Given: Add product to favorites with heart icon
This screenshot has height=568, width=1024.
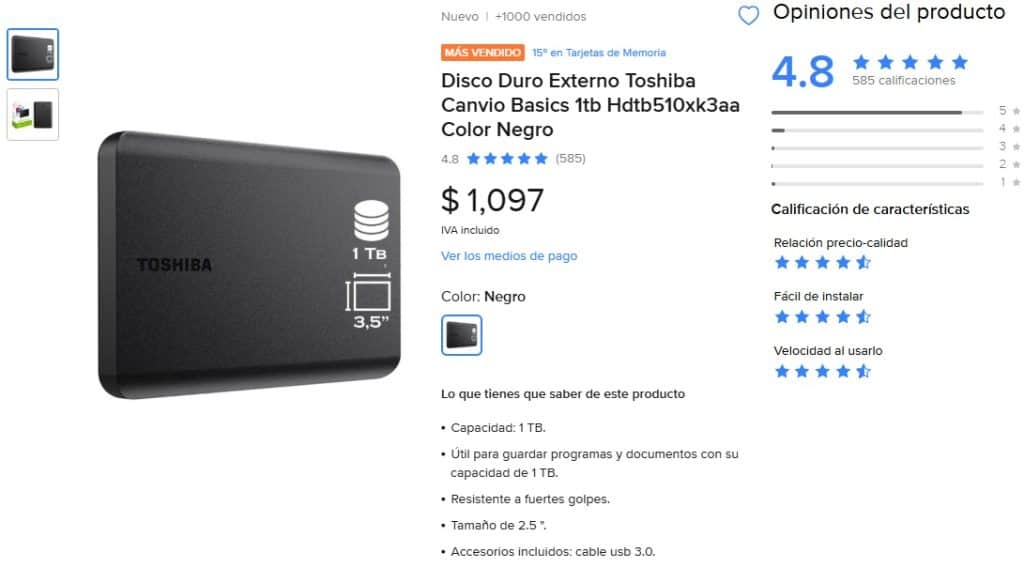Looking at the screenshot, I should [748, 15].
